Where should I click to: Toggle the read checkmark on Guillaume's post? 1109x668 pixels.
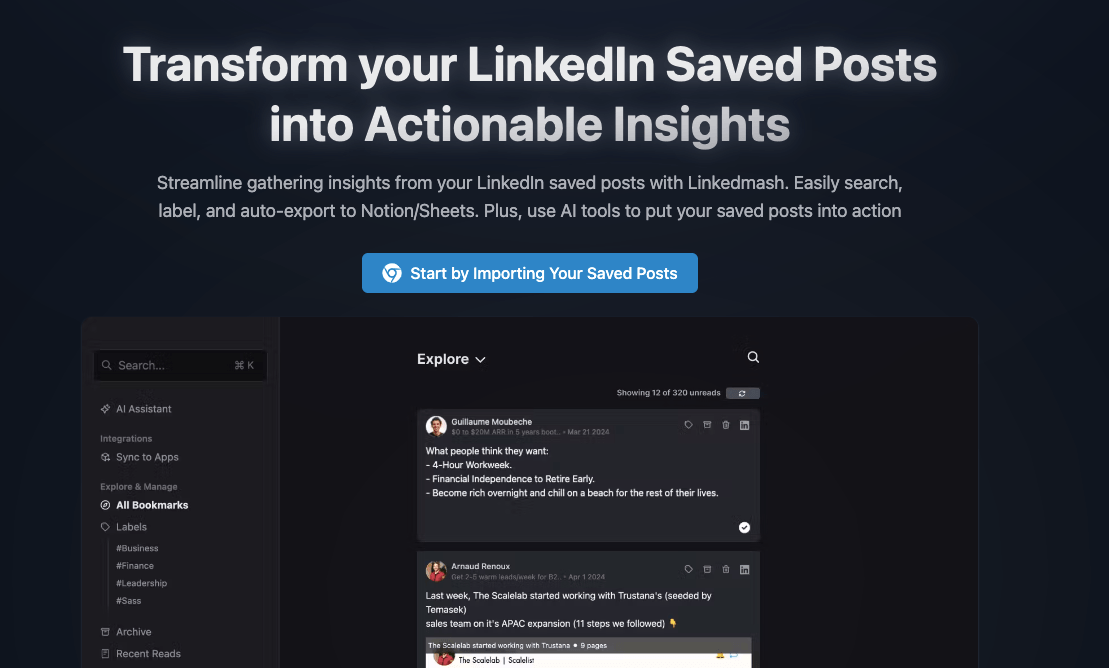pos(744,527)
